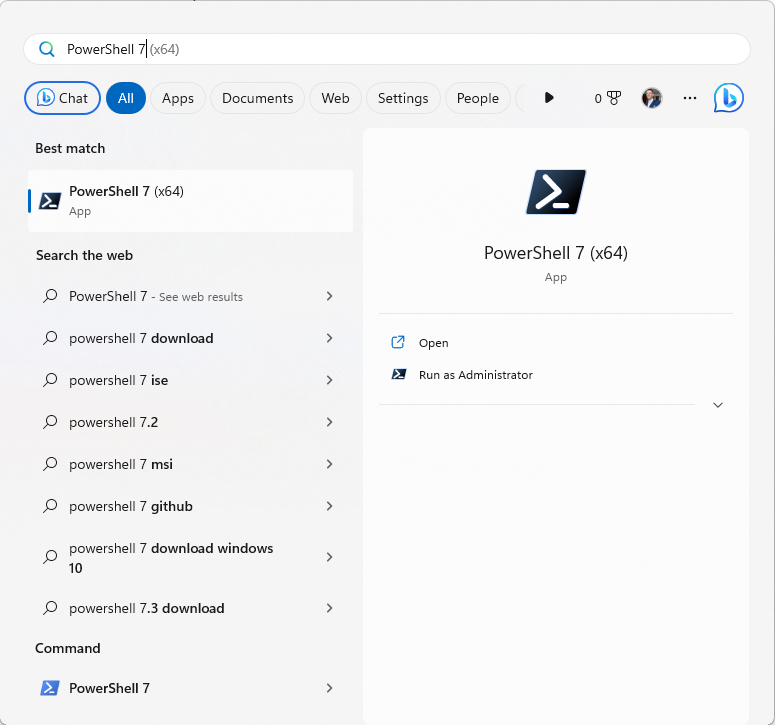Open the rewards trophy icon

614,98
